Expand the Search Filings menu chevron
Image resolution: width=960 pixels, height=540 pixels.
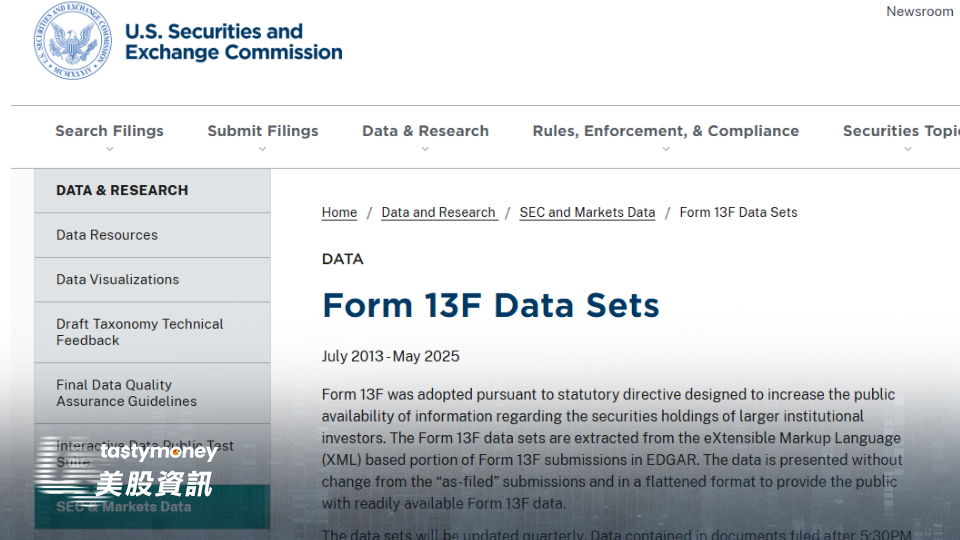pyautogui.click(x=110, y=149)
